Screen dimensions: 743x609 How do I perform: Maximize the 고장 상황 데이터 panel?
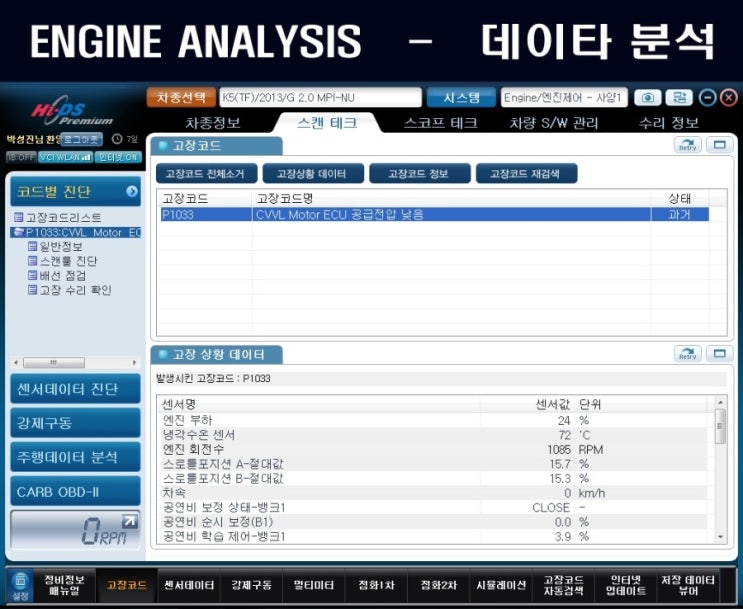click(719, 354)
